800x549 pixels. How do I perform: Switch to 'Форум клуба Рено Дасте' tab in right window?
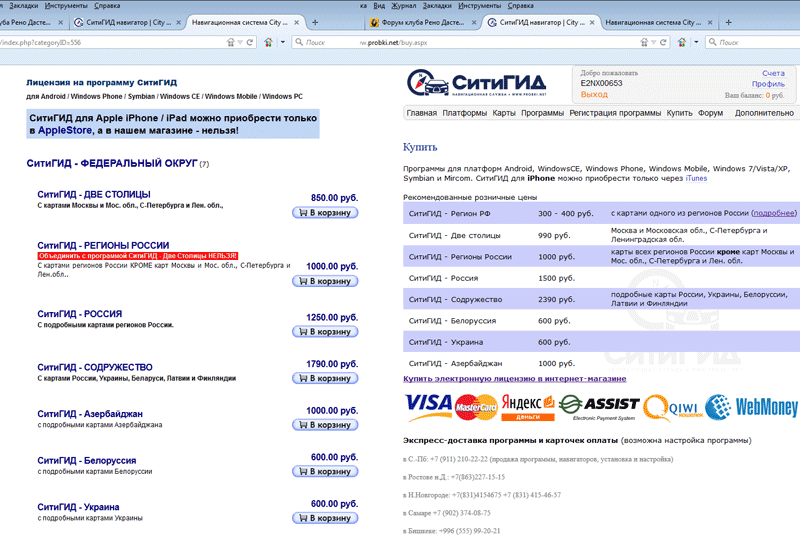click(x=422, y=22)
